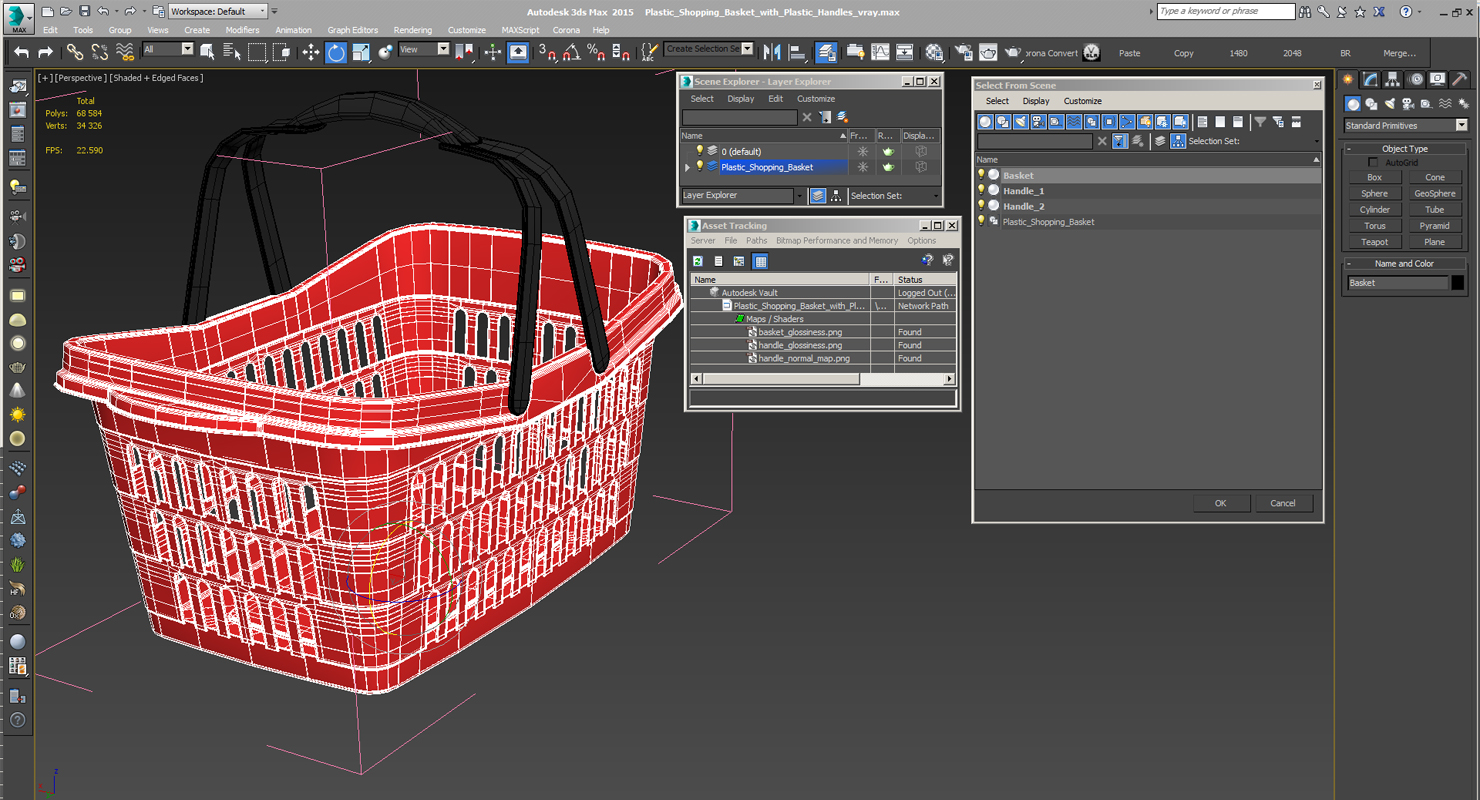Image resolution: width=1480 pixels, height=800 pixels.
Task: Click the Merge... toolbar button
Action: click(x=1399, y=53)
